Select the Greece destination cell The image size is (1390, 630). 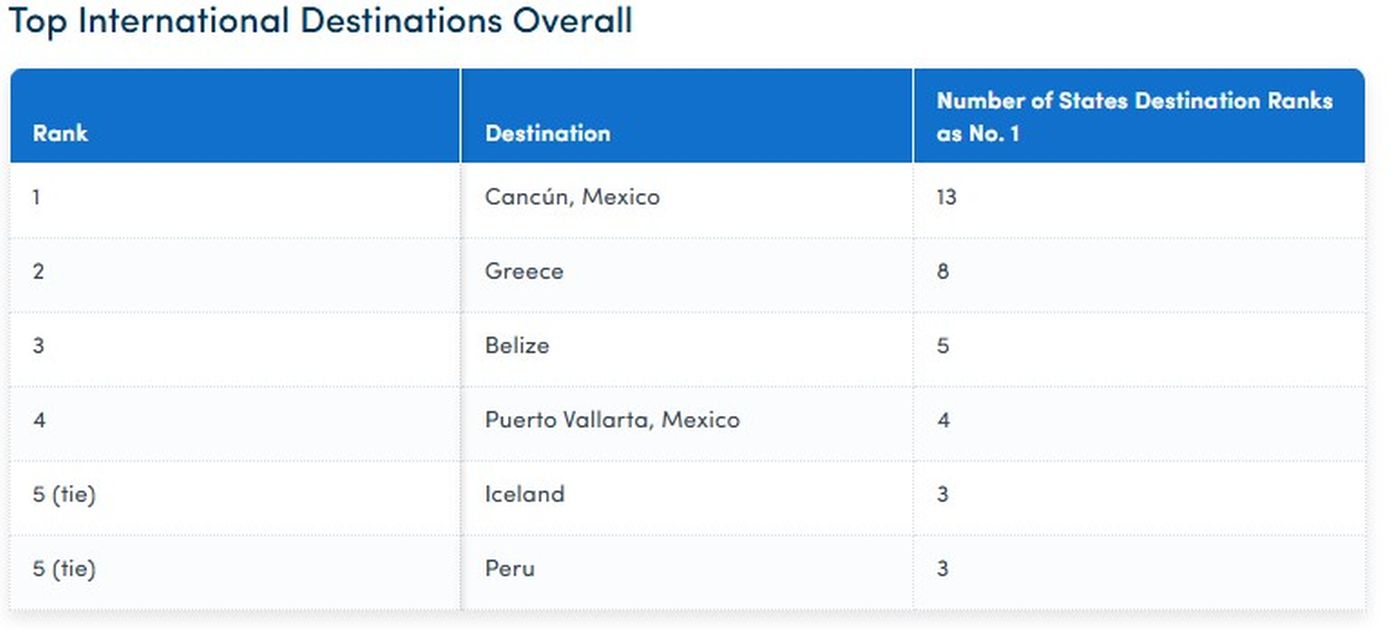[524, 271]
